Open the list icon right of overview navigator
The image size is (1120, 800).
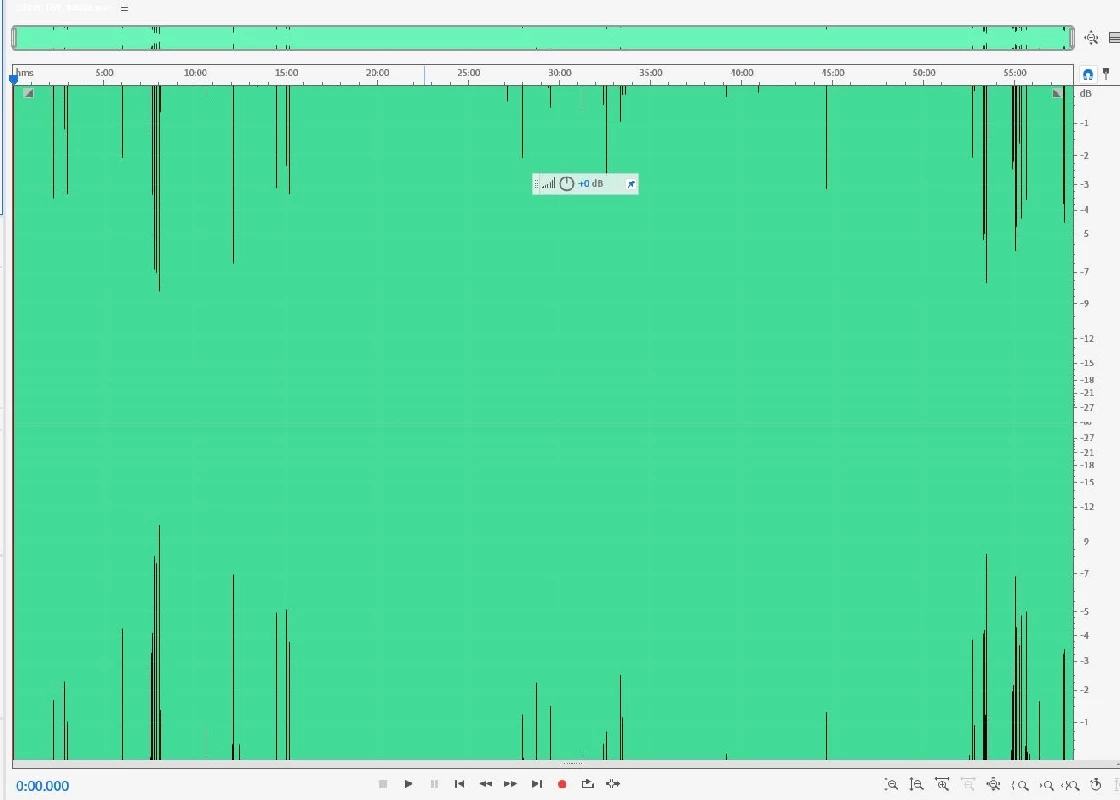[1114, 38]
